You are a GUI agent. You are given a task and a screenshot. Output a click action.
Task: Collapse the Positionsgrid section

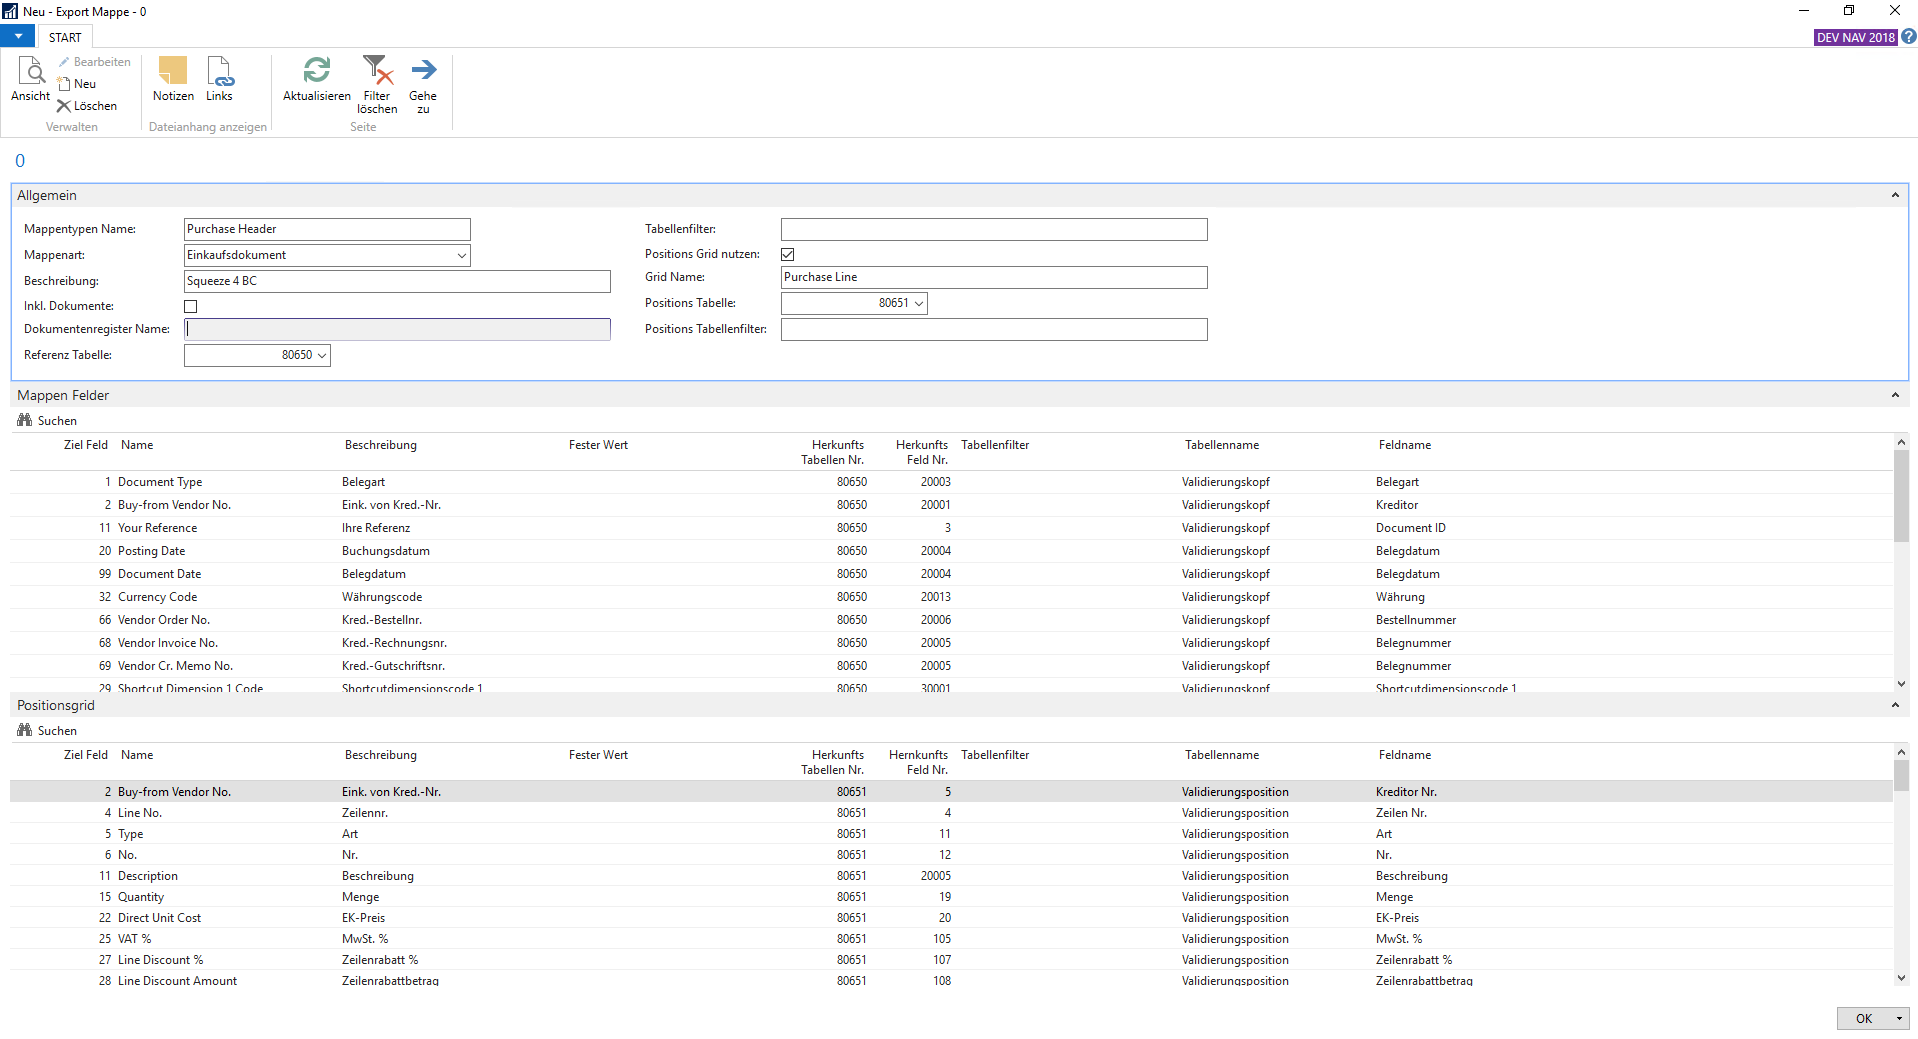tap(1894, 705)
